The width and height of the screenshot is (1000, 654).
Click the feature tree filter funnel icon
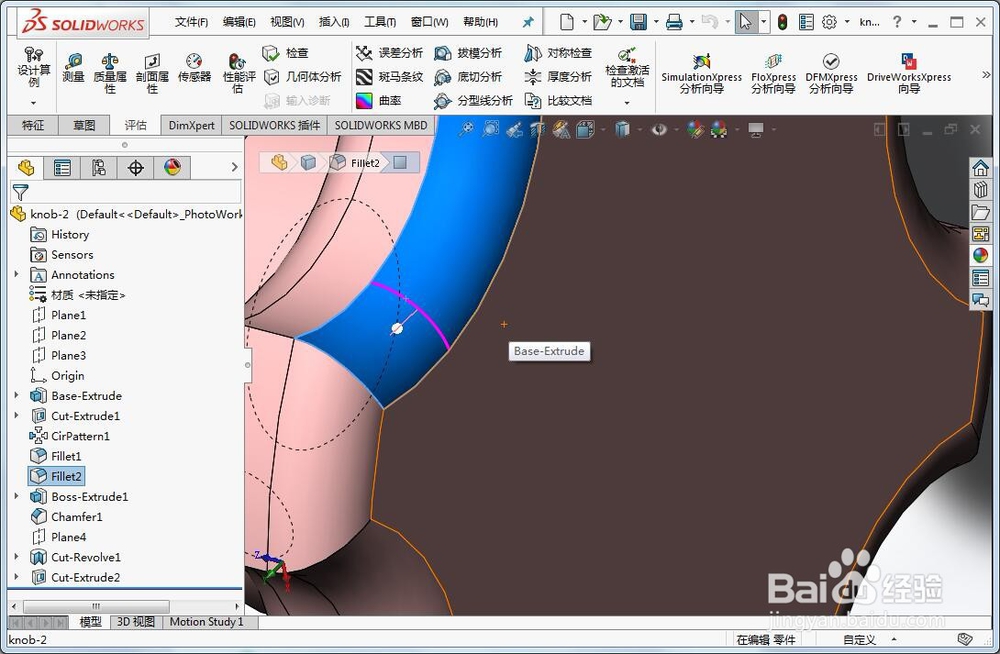click(x=20, y=191)
